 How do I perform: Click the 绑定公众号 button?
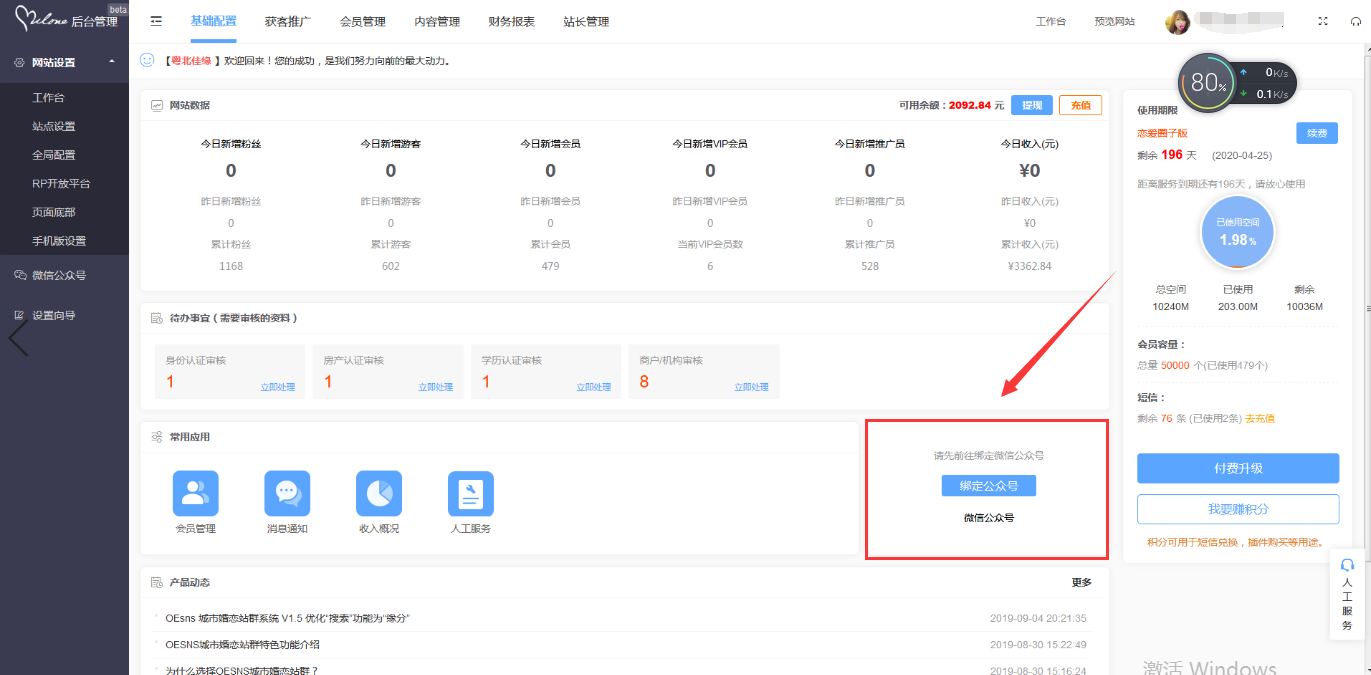point(989,486)
